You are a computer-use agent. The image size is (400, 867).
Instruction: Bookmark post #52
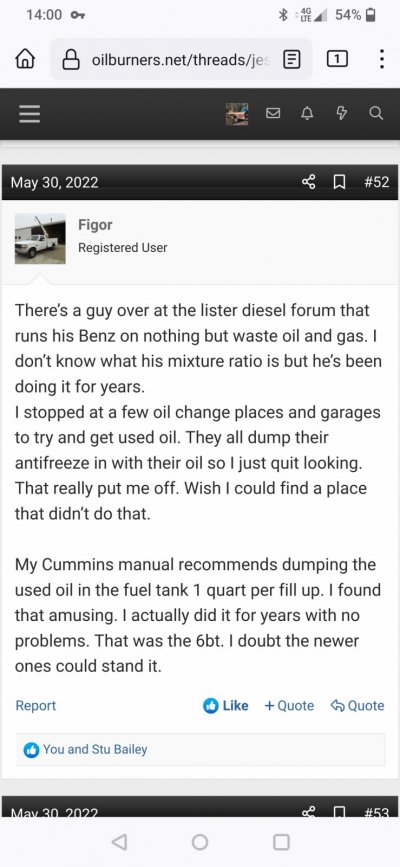[341, 182]
